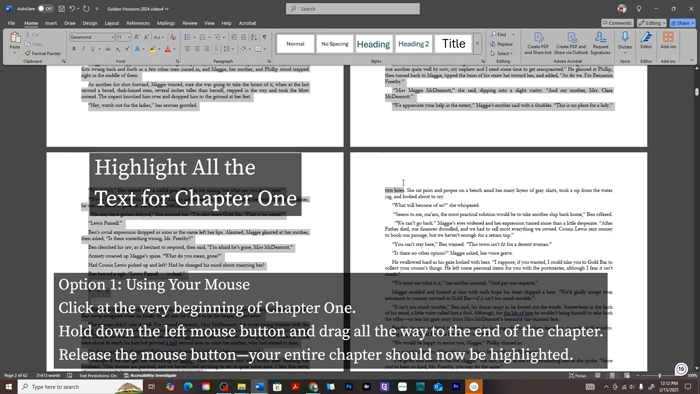Switch to the References tab
700x394 pixels.
point(138,23)
